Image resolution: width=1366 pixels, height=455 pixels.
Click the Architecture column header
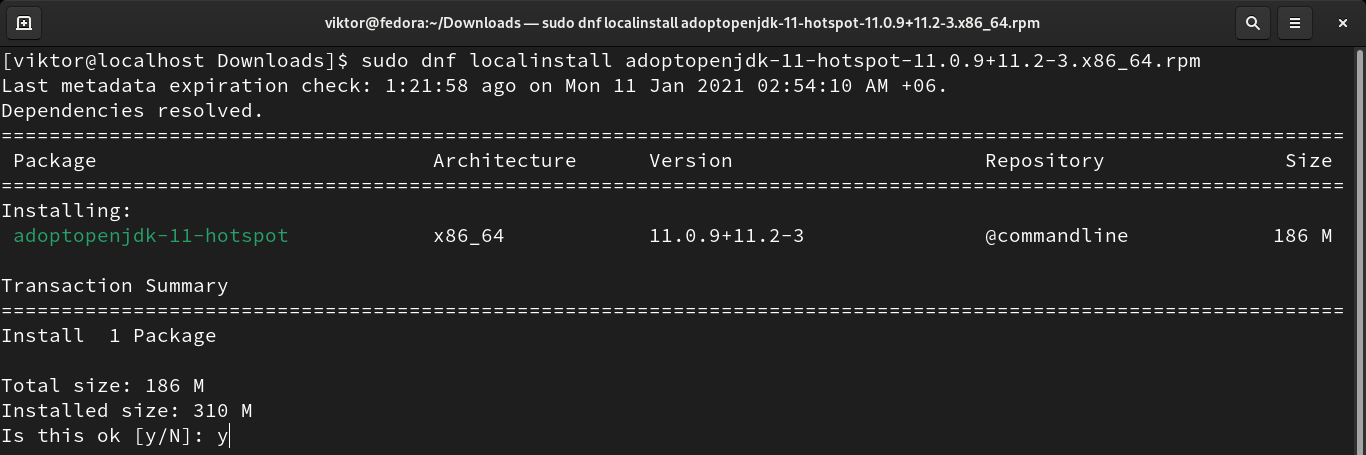pos(504,161)
